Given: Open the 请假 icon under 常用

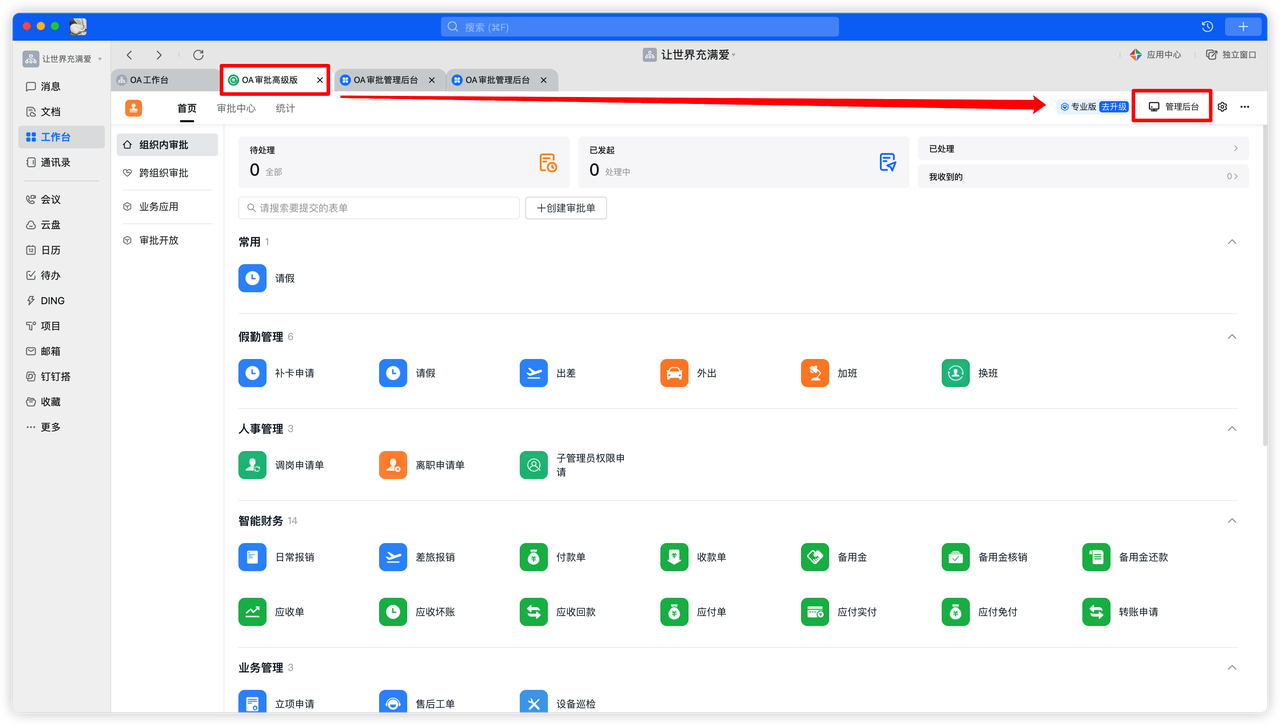Looking at the screenshot, I should (x=252, y=278).
